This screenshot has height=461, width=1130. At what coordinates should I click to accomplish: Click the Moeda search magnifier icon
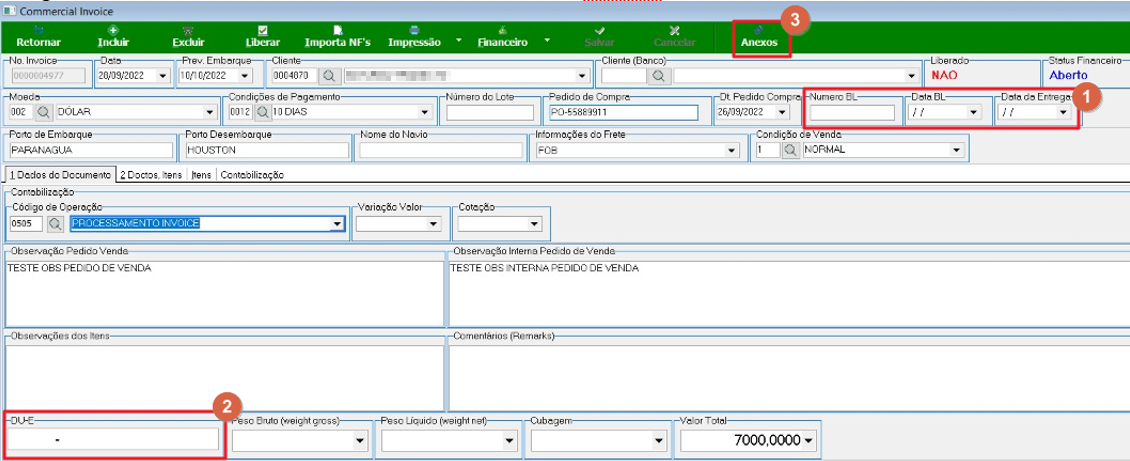(43, 112)
